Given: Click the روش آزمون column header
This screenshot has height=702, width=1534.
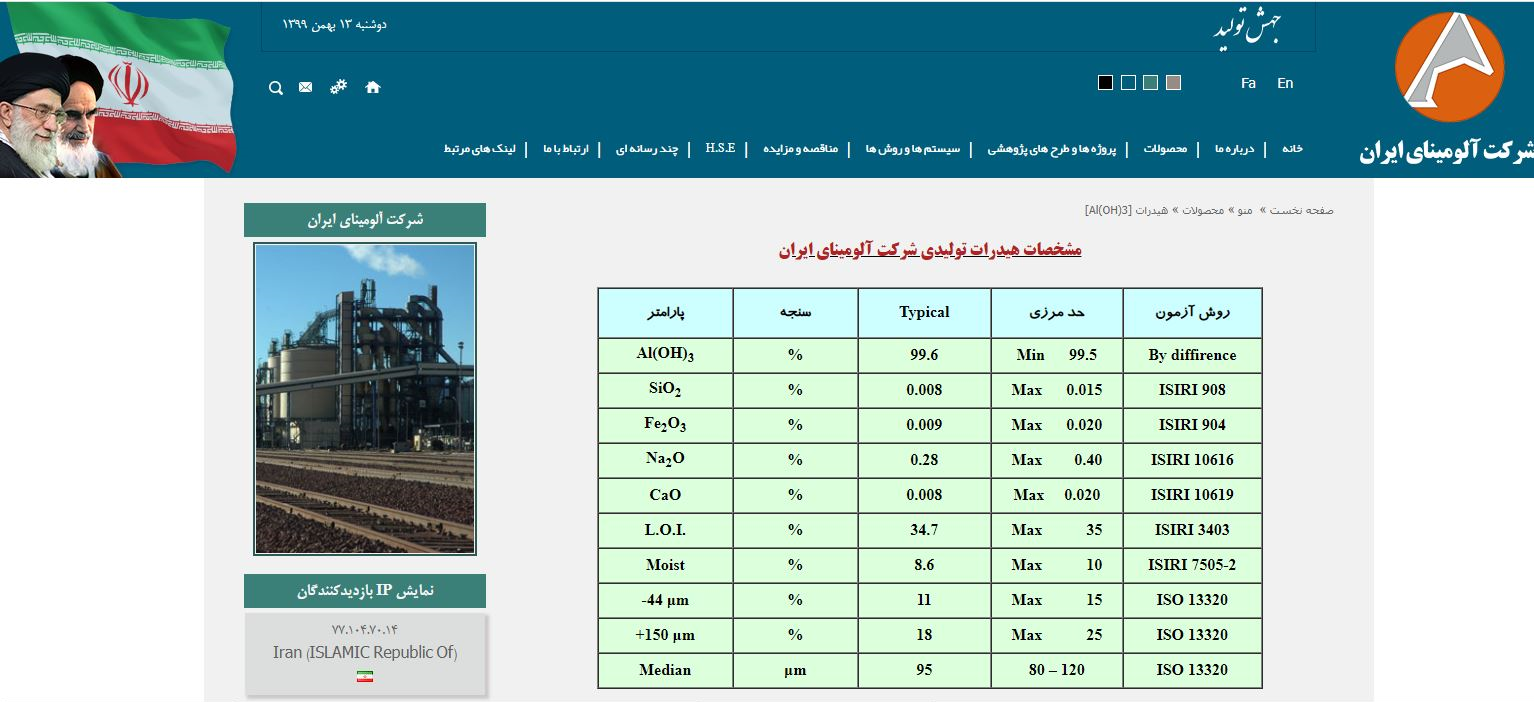Looking at the screenshot, I should 1192,312.
